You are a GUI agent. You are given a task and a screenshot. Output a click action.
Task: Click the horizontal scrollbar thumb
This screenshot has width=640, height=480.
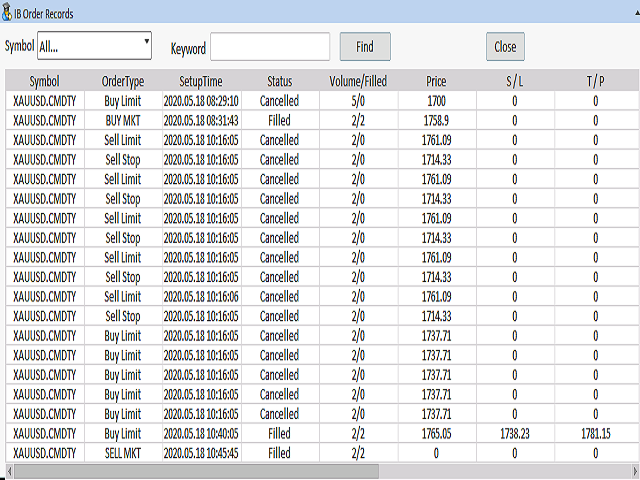coord(197,471)
